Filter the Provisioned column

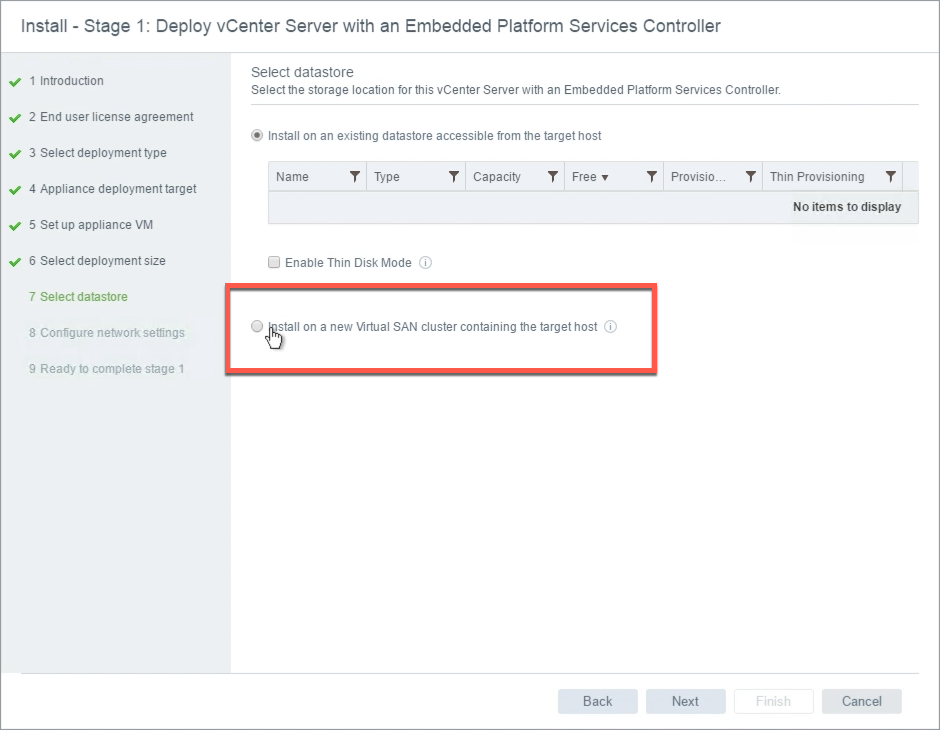(x=751, y=177)
